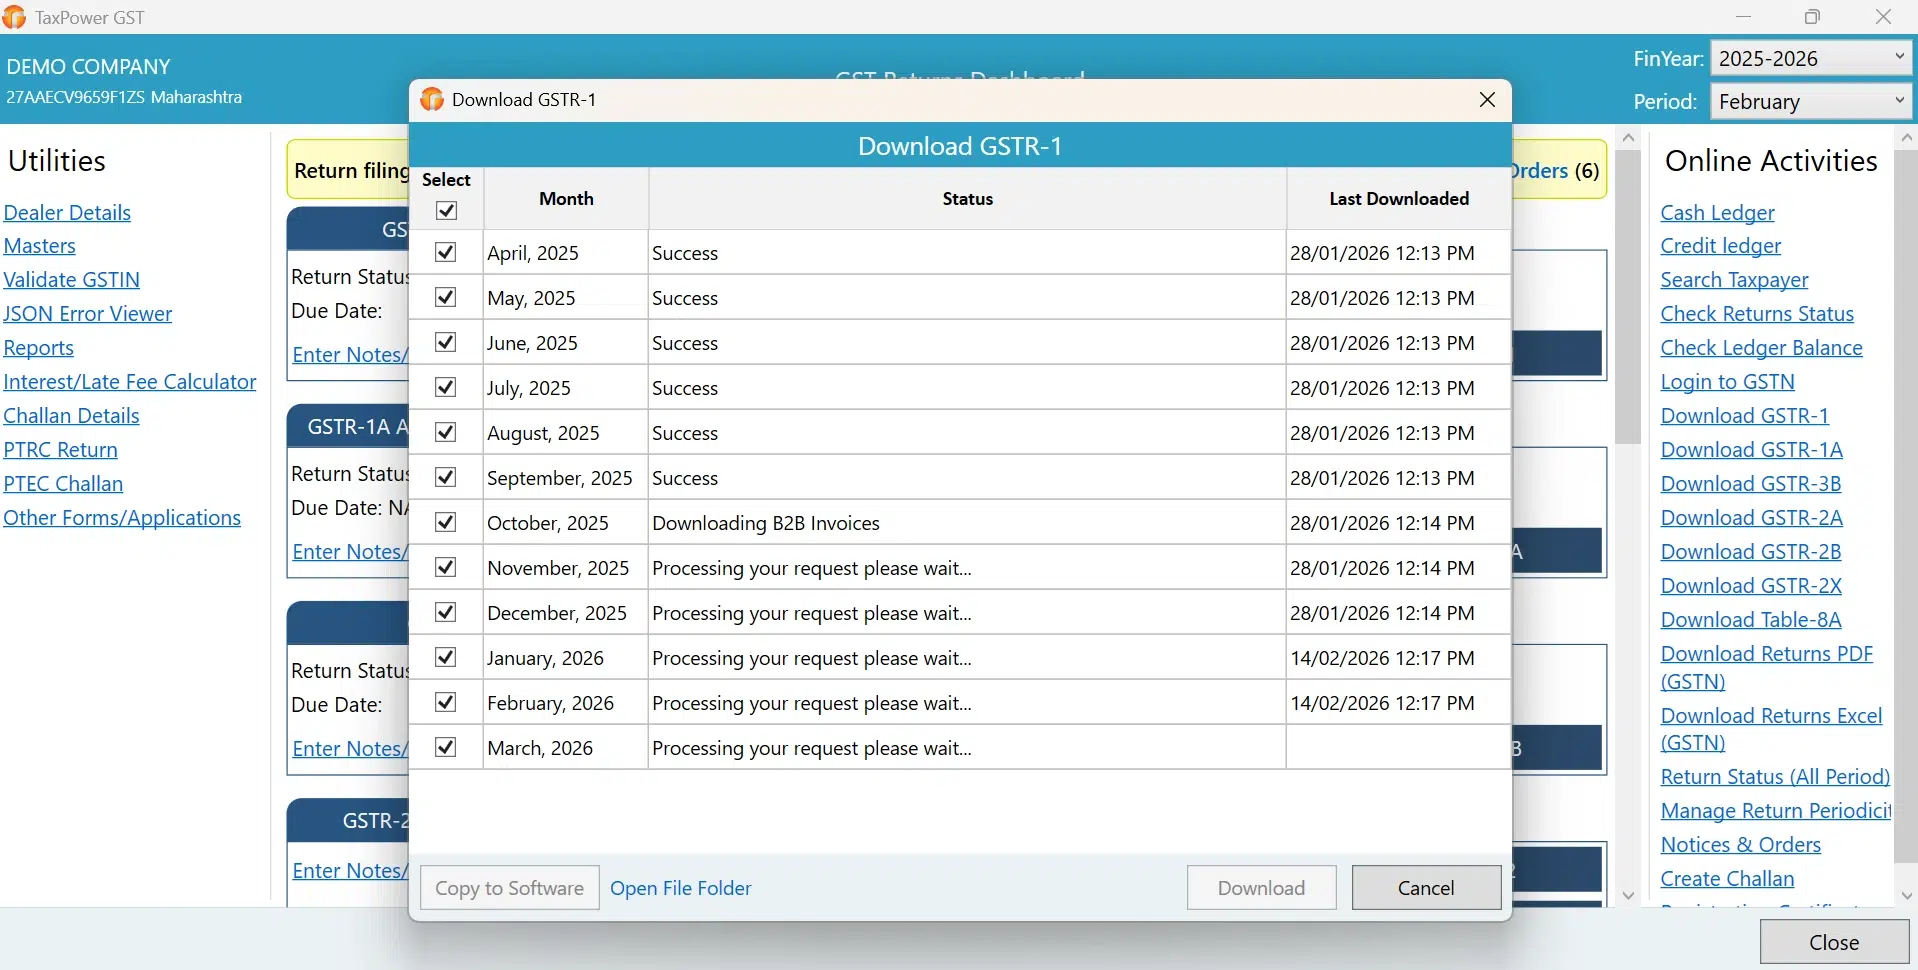Click Login to GSTN link
Screen dimensions: 1918x970
point(1728,382)
